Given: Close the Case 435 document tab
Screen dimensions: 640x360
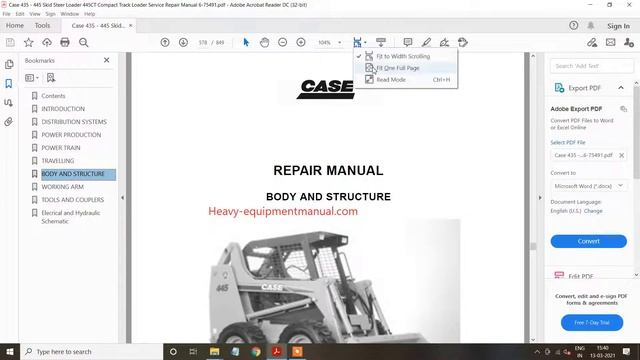Looking at the screenshot, I should (x=131, y=25).
